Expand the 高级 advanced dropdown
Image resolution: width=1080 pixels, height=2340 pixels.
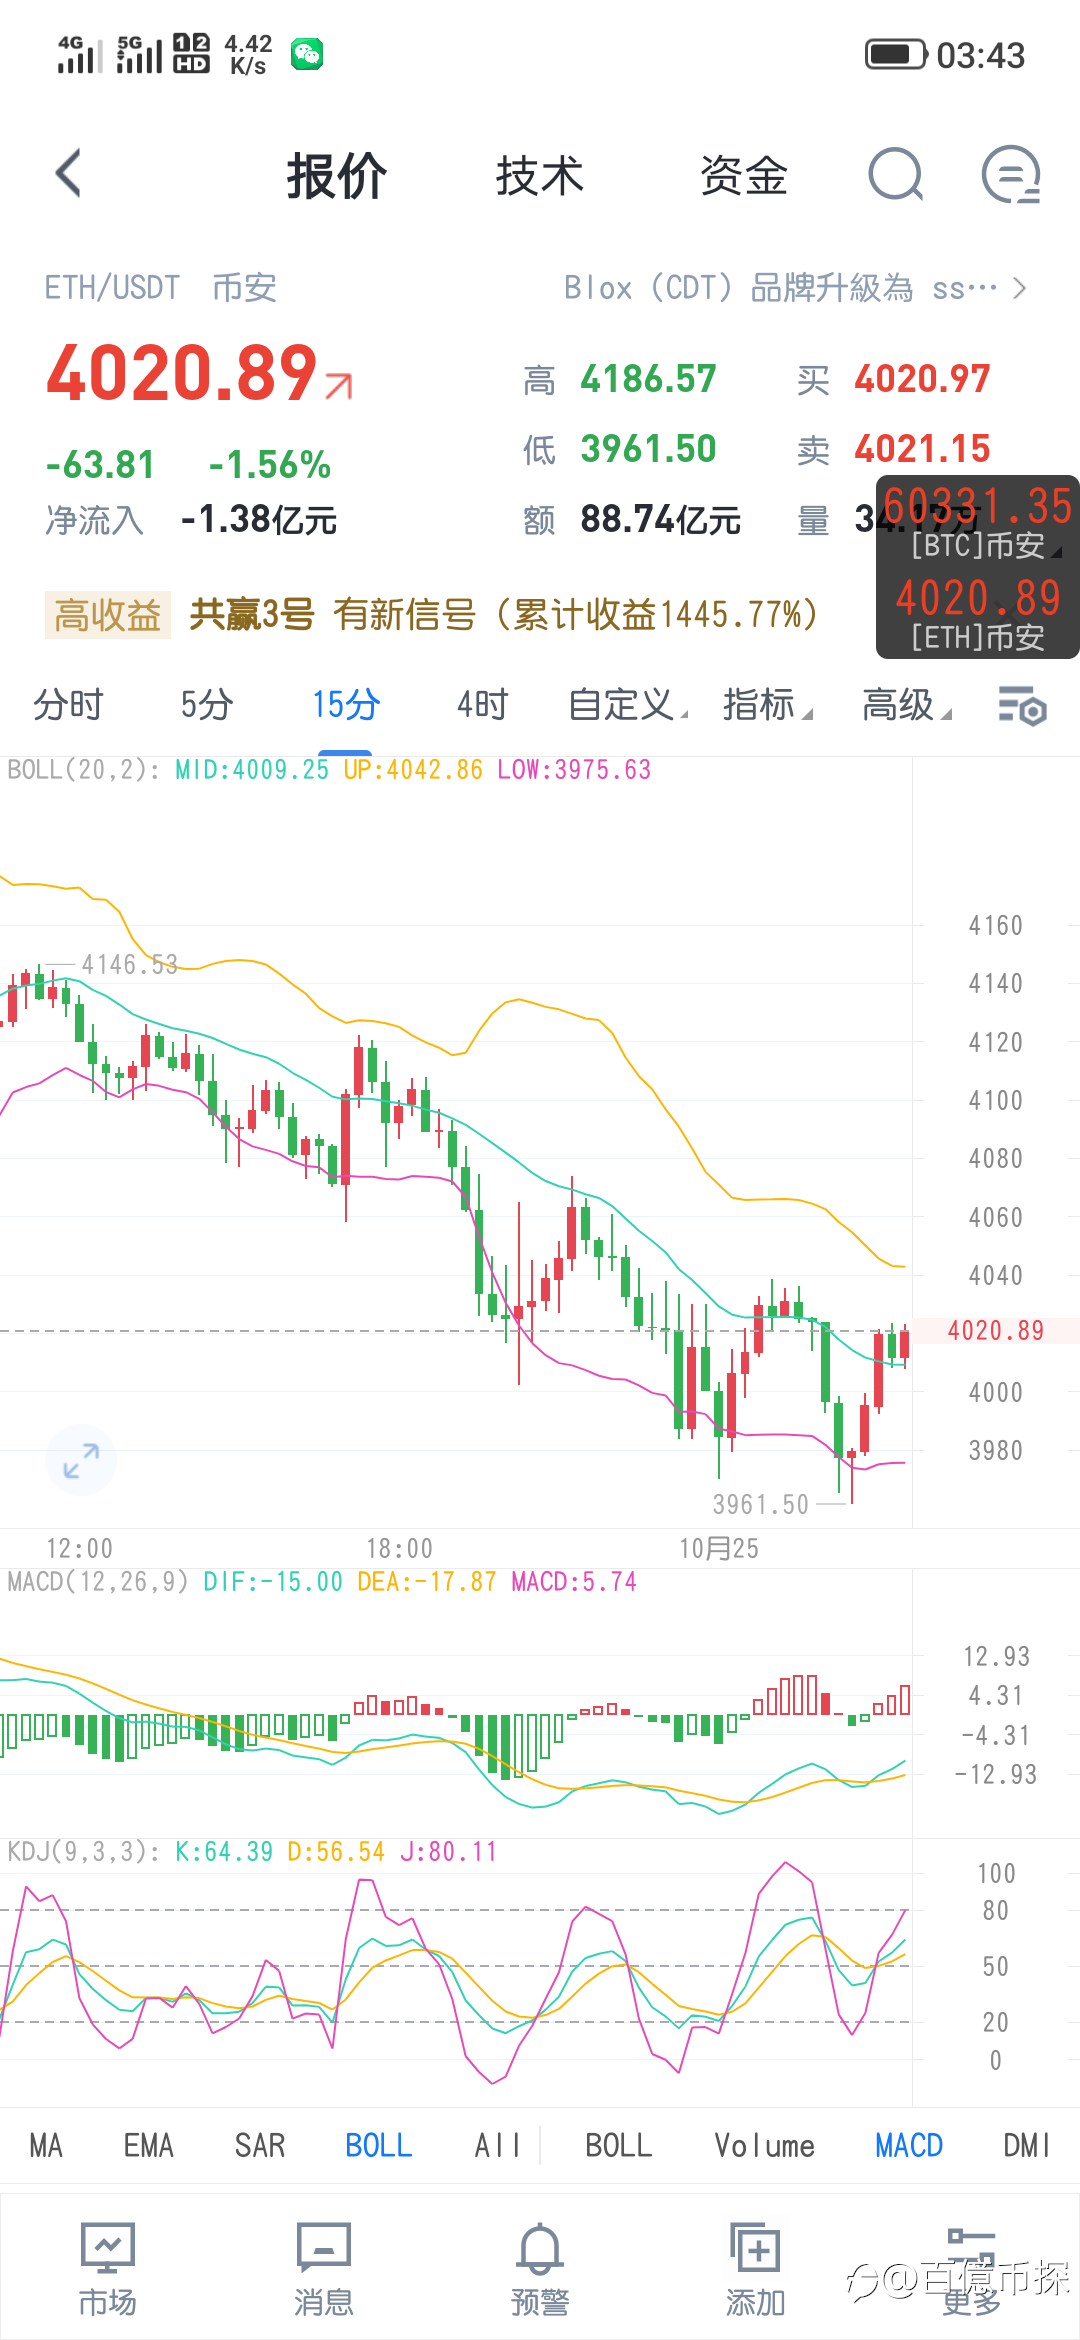pos(906,705)
